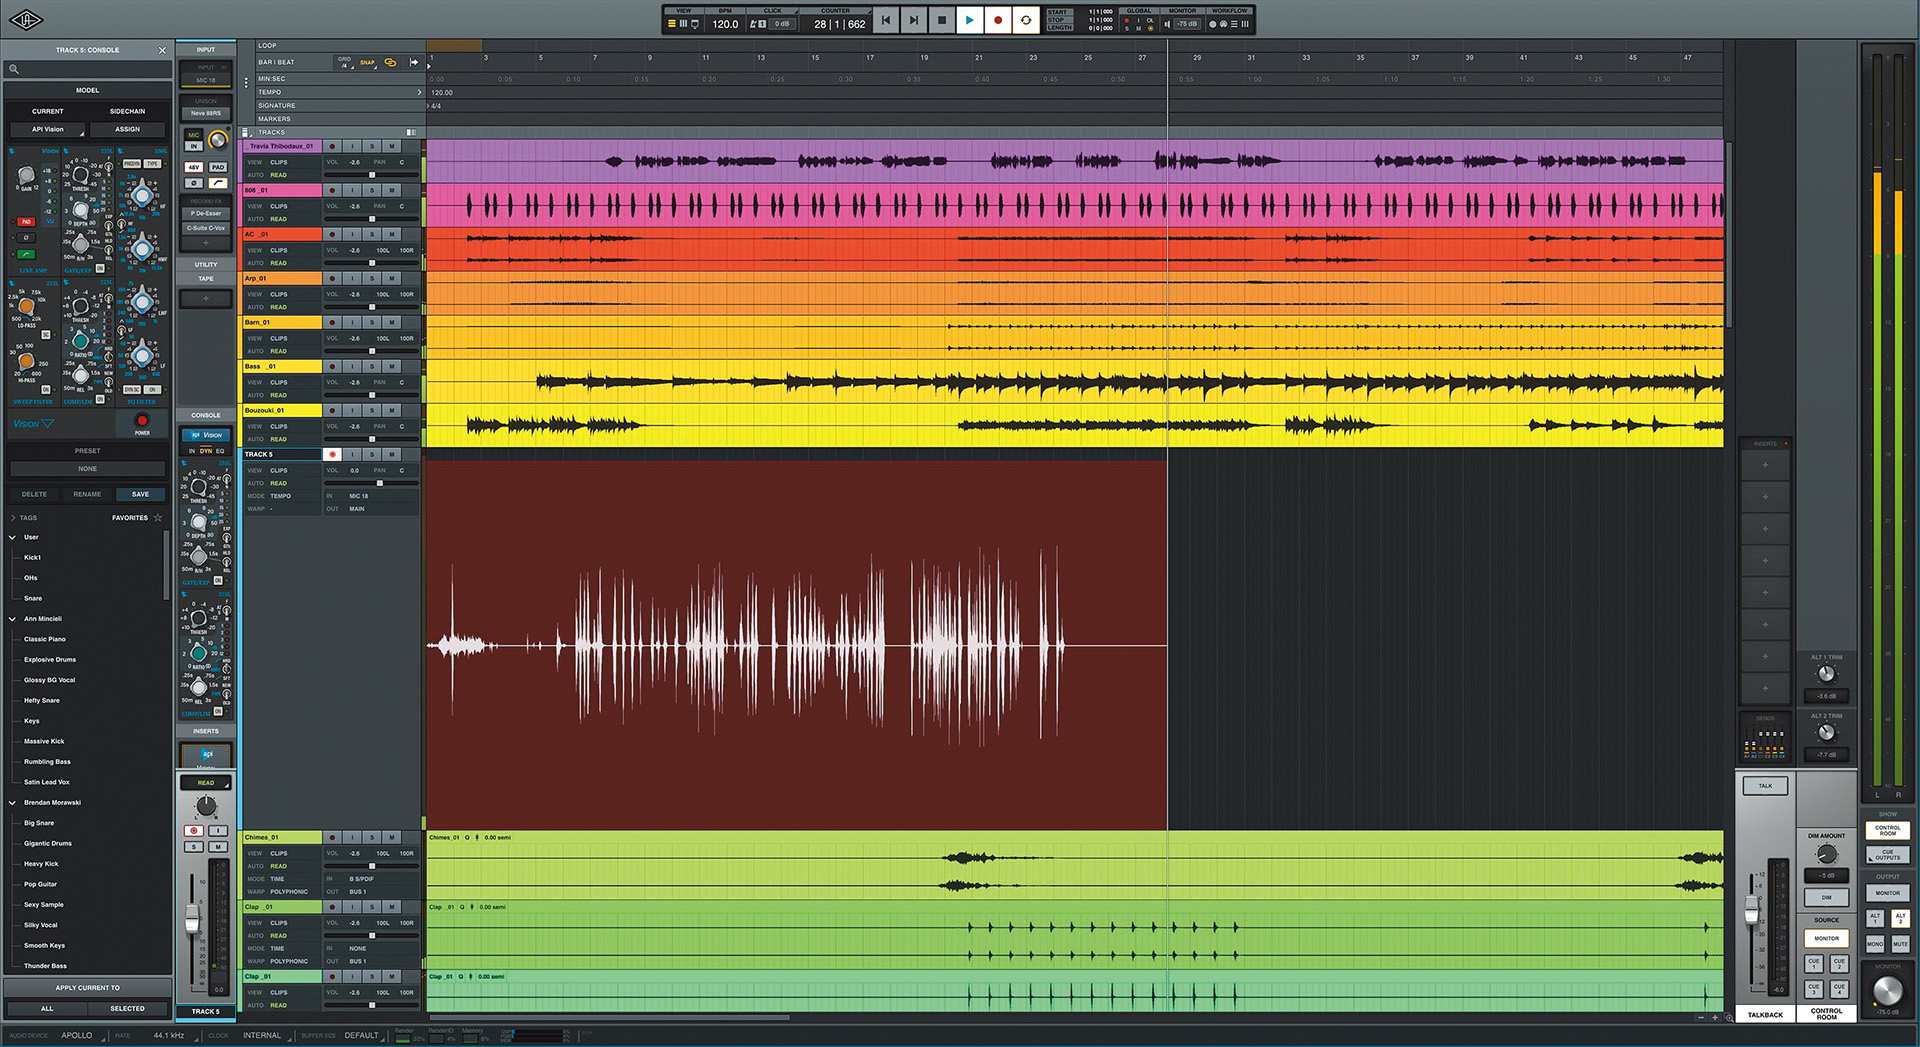
Task: Open the Snap mode dropdown
Action: (367, 62)
